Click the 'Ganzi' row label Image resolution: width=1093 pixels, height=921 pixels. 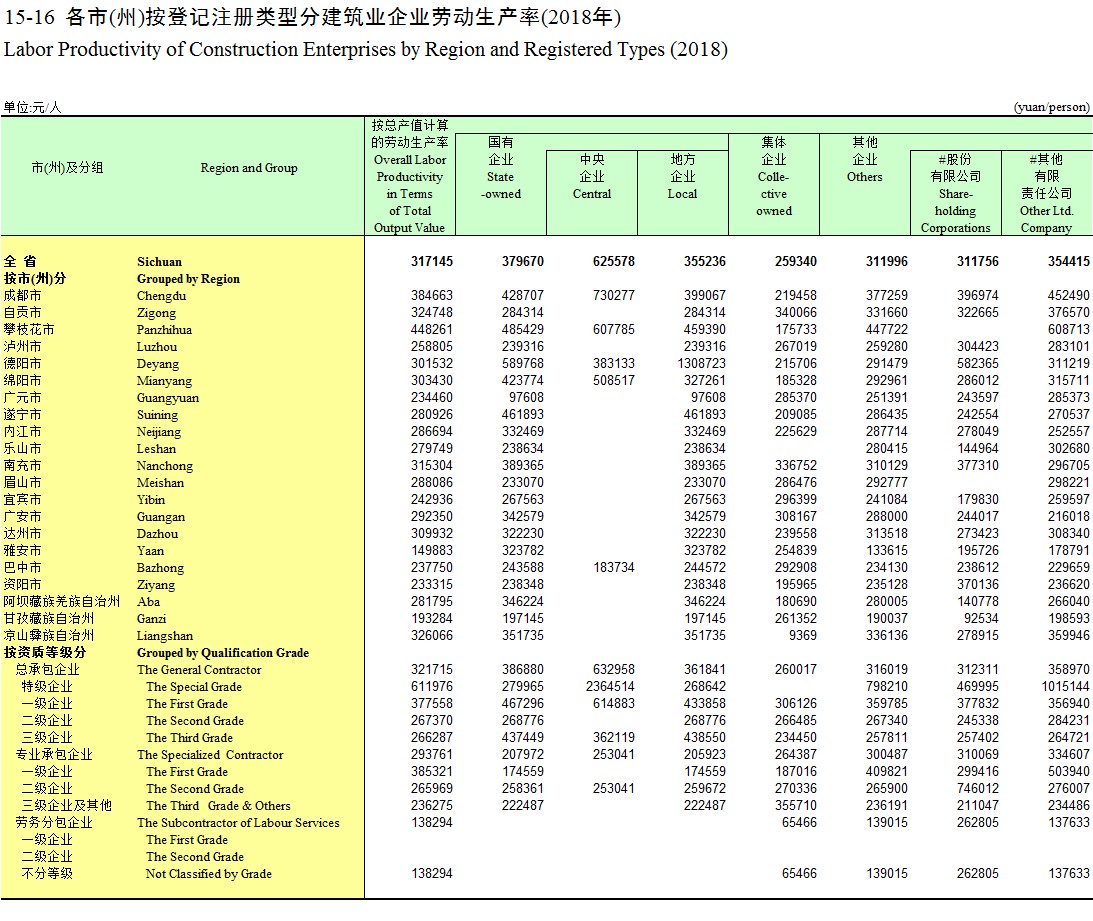coord(151,619)
